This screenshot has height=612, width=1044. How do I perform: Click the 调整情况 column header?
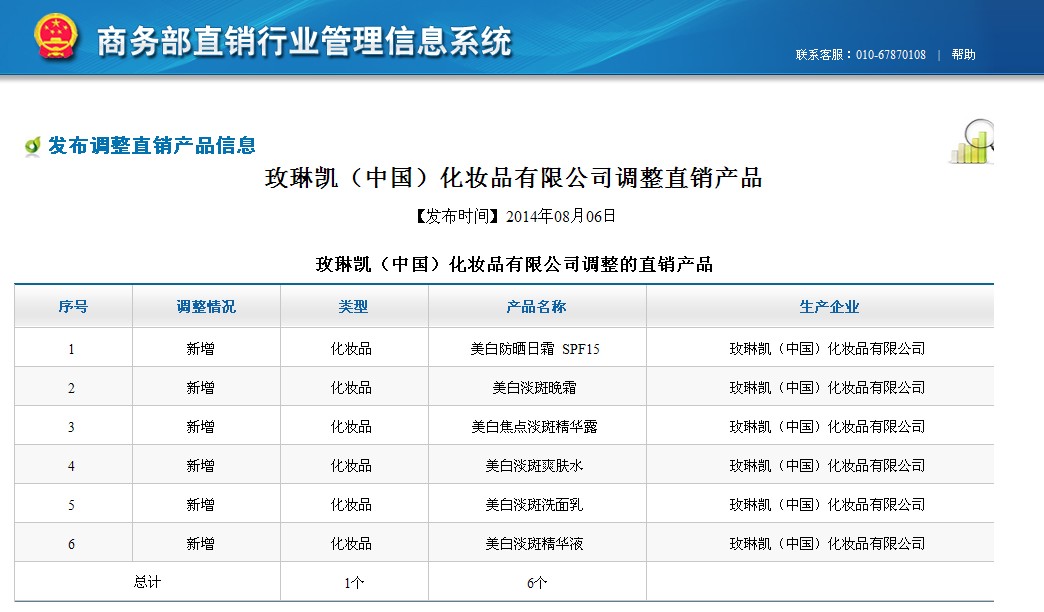pyautogui.click(x=206, y=306)
